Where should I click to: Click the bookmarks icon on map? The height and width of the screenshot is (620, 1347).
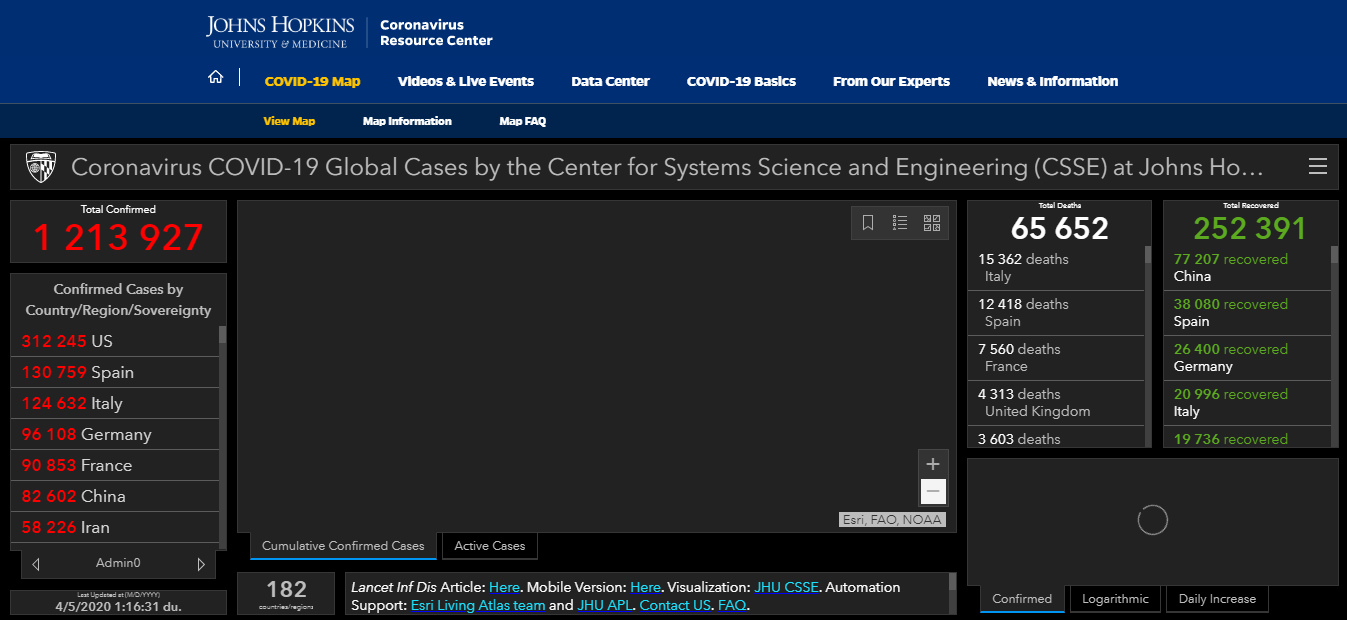click(868, 223)
